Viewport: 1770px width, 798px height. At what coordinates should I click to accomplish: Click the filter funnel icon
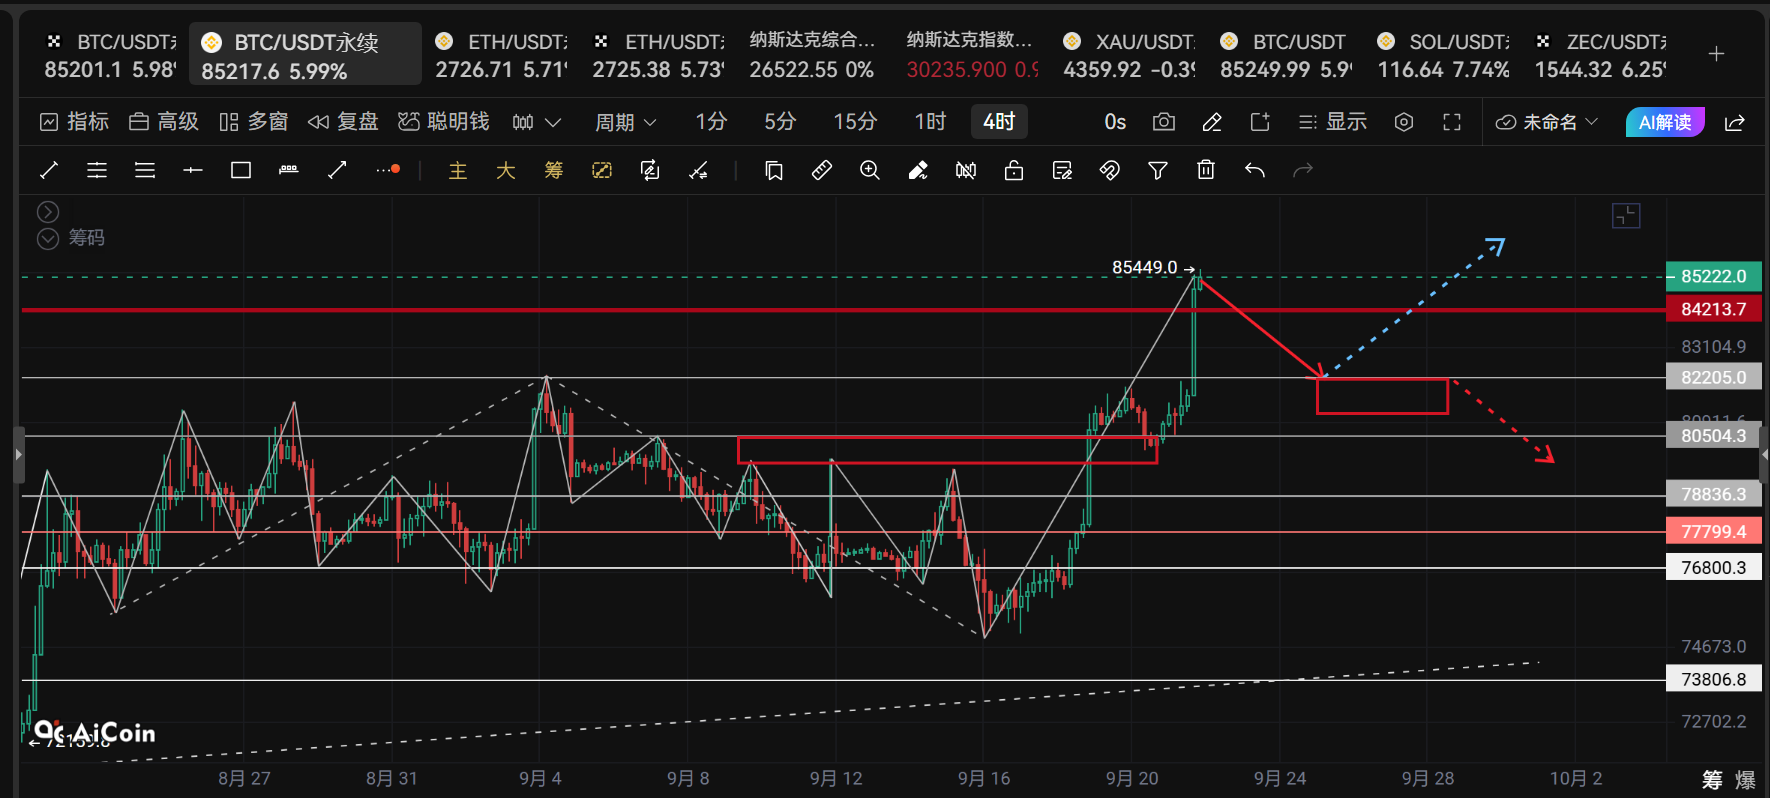pos(1158,171)
